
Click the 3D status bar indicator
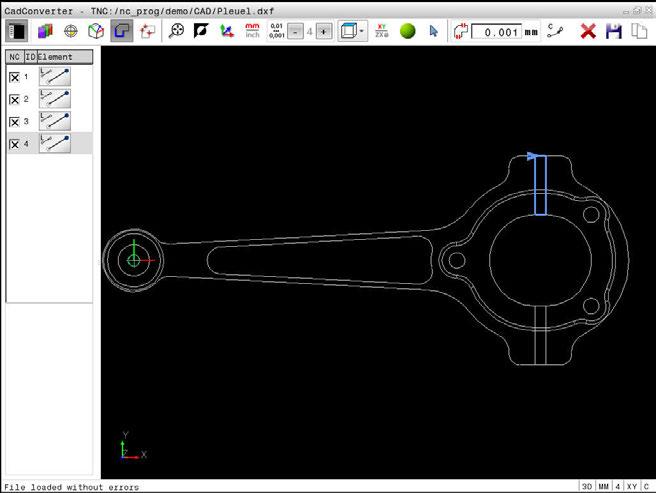(587, 486)
